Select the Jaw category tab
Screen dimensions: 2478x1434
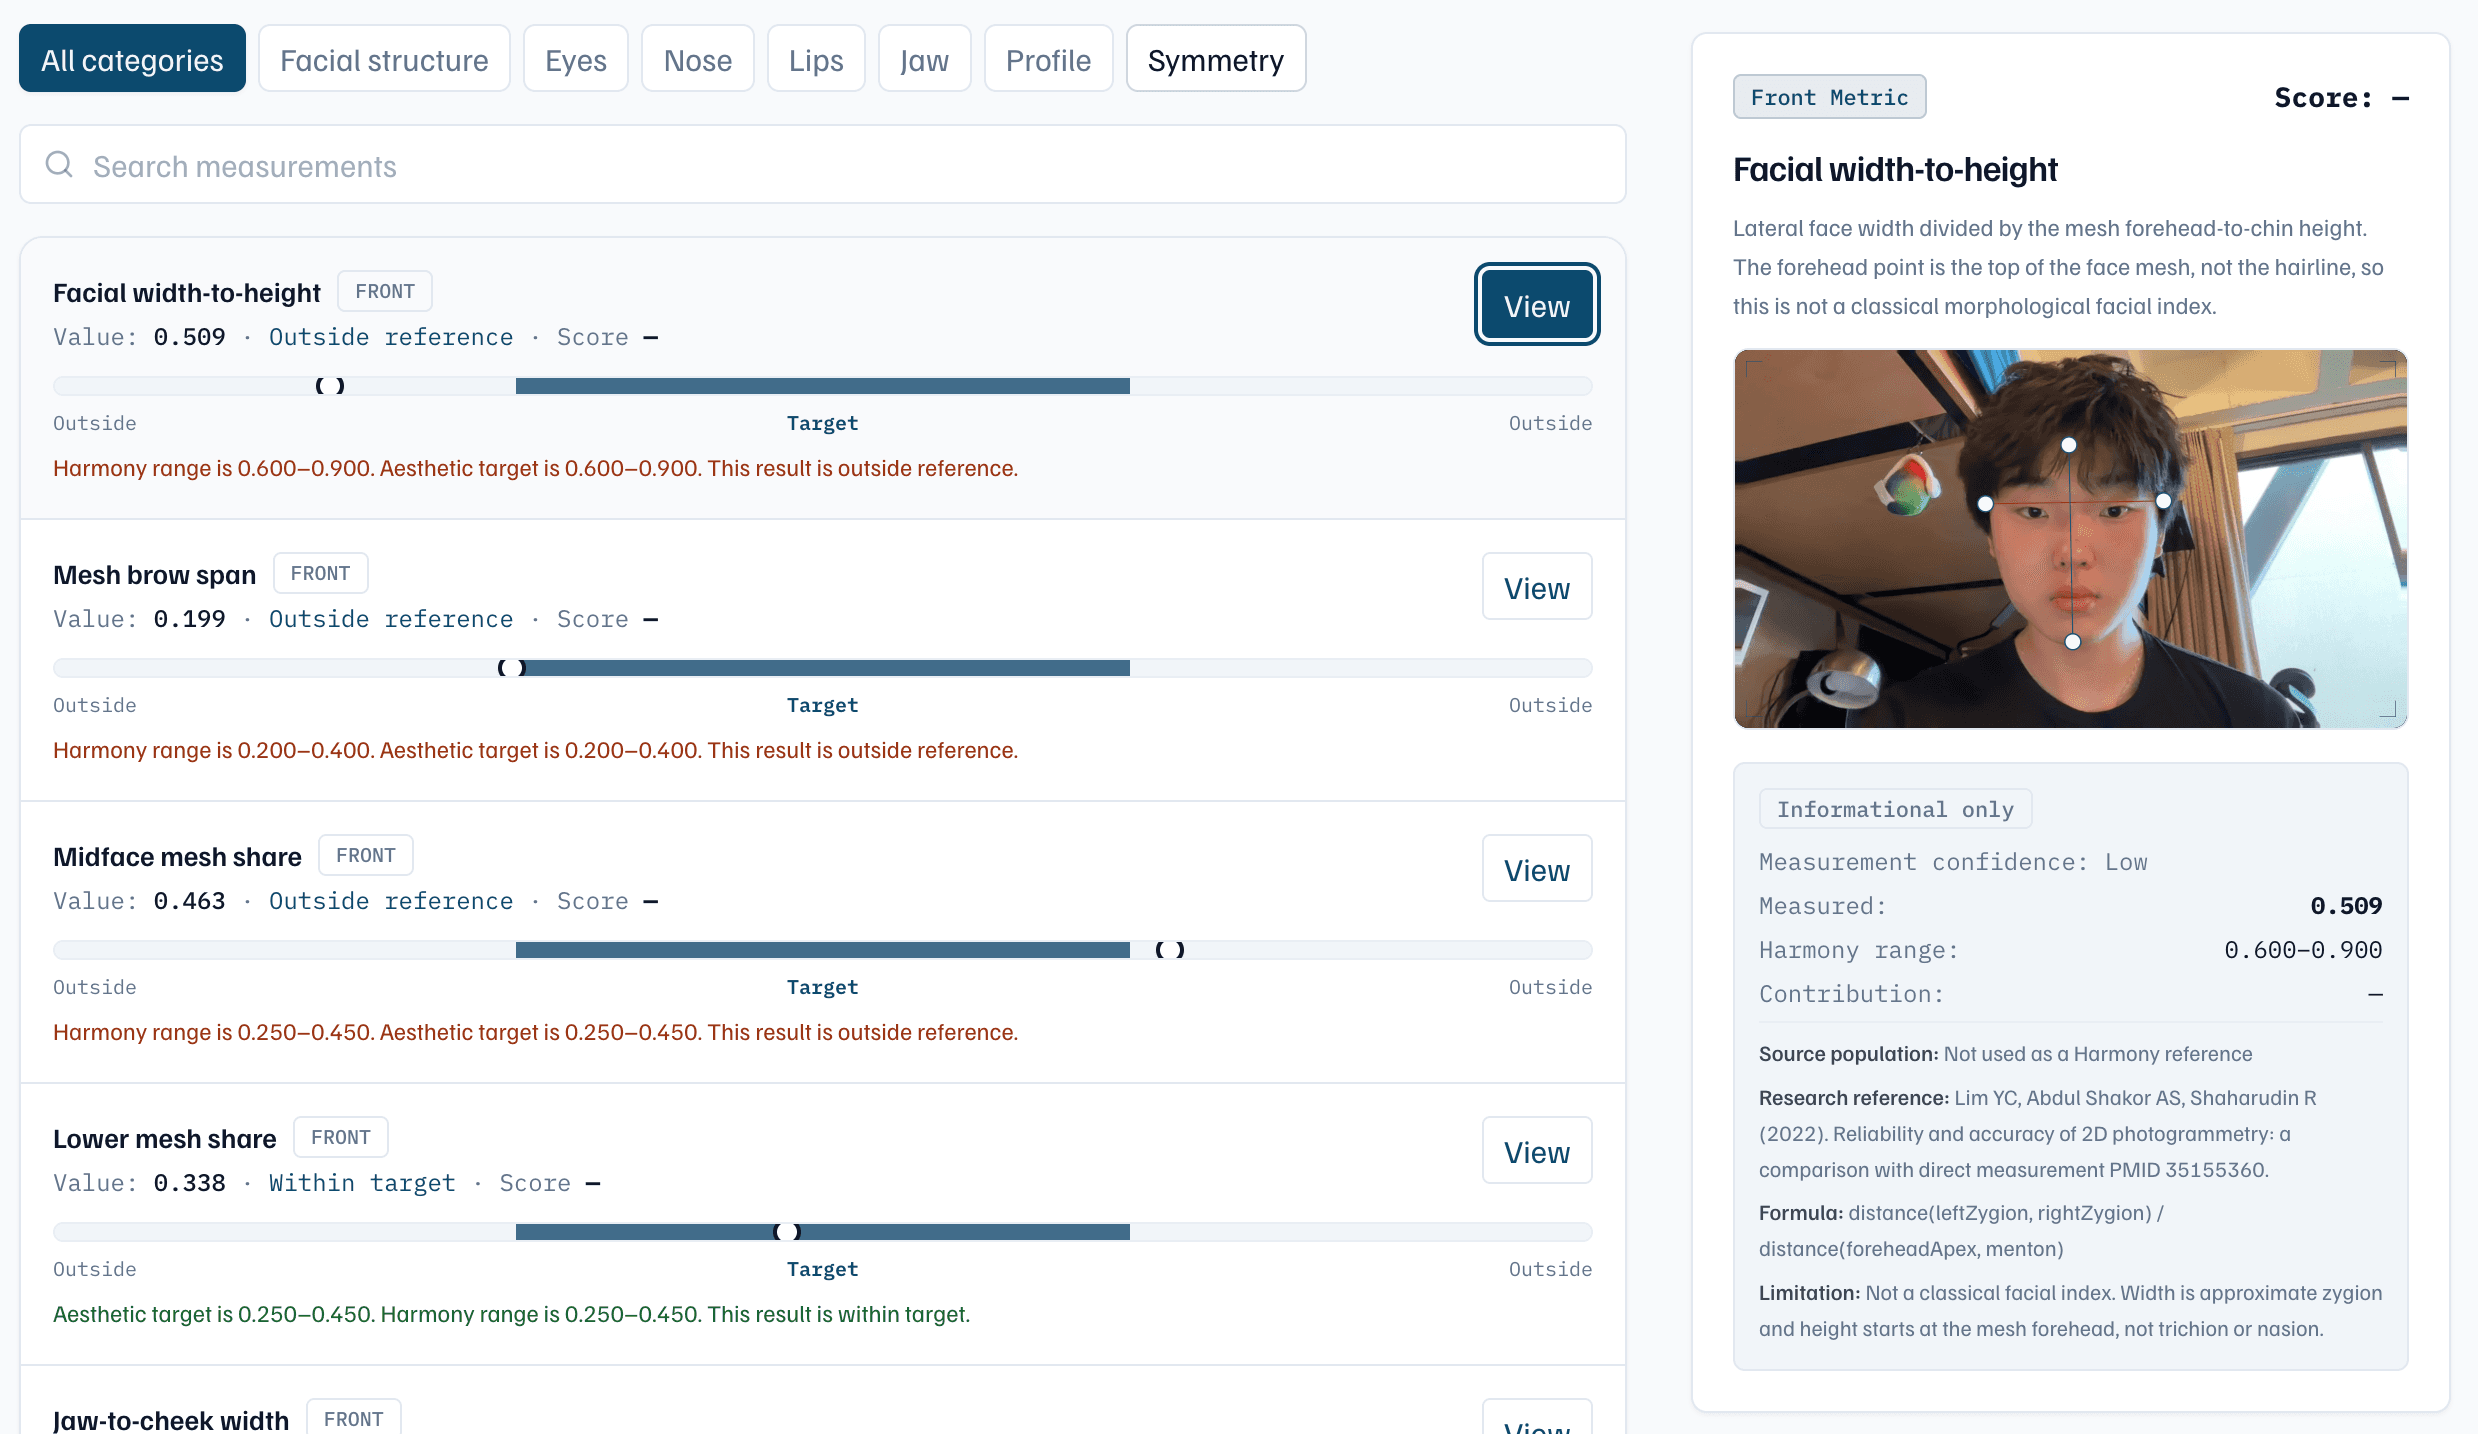click(x=924, y=59)
